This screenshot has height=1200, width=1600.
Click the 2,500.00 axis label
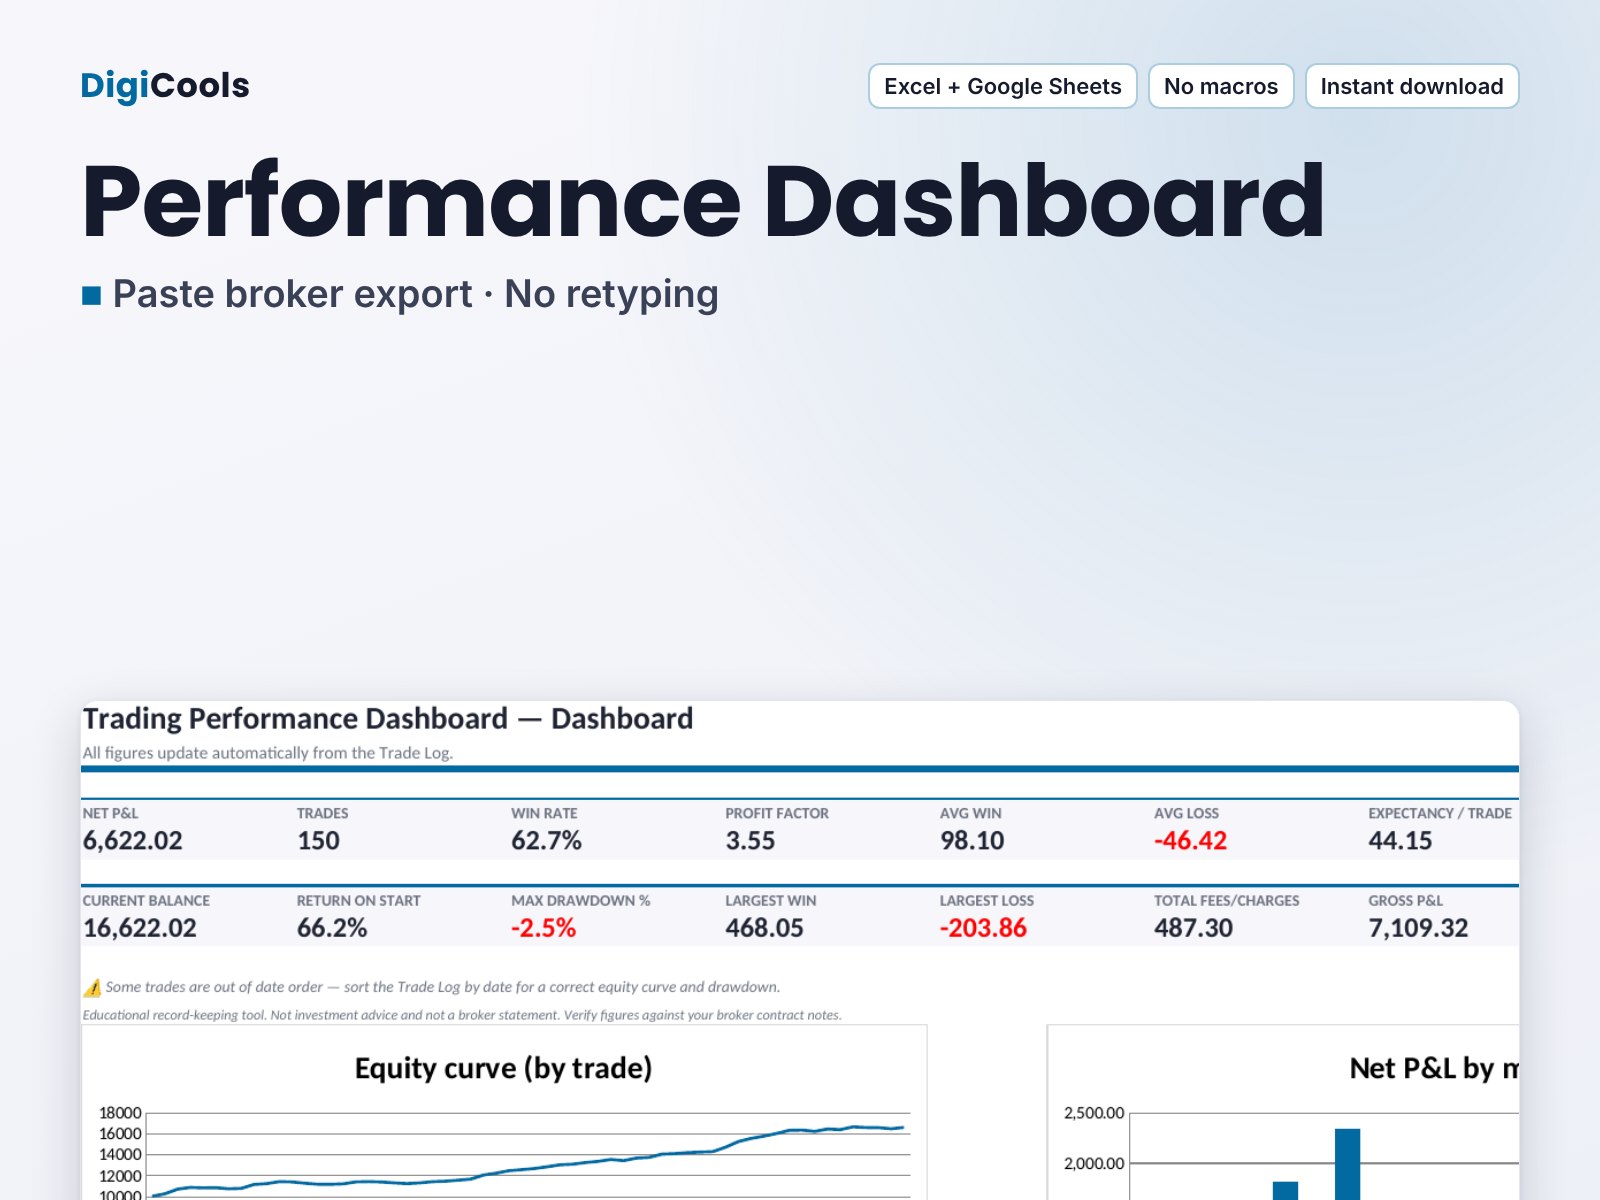pos(1094,1112)
